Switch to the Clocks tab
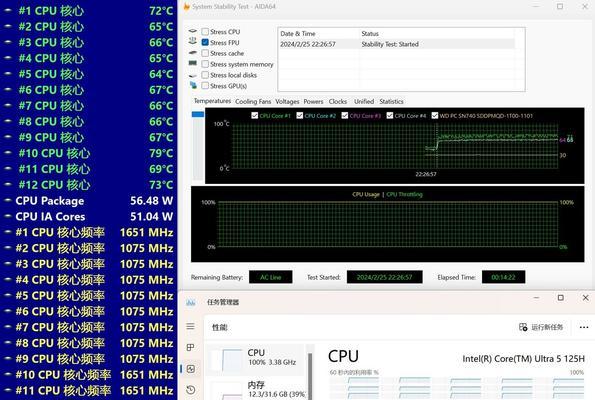Viewport: 595px width, 400px height. pos(338,101)
